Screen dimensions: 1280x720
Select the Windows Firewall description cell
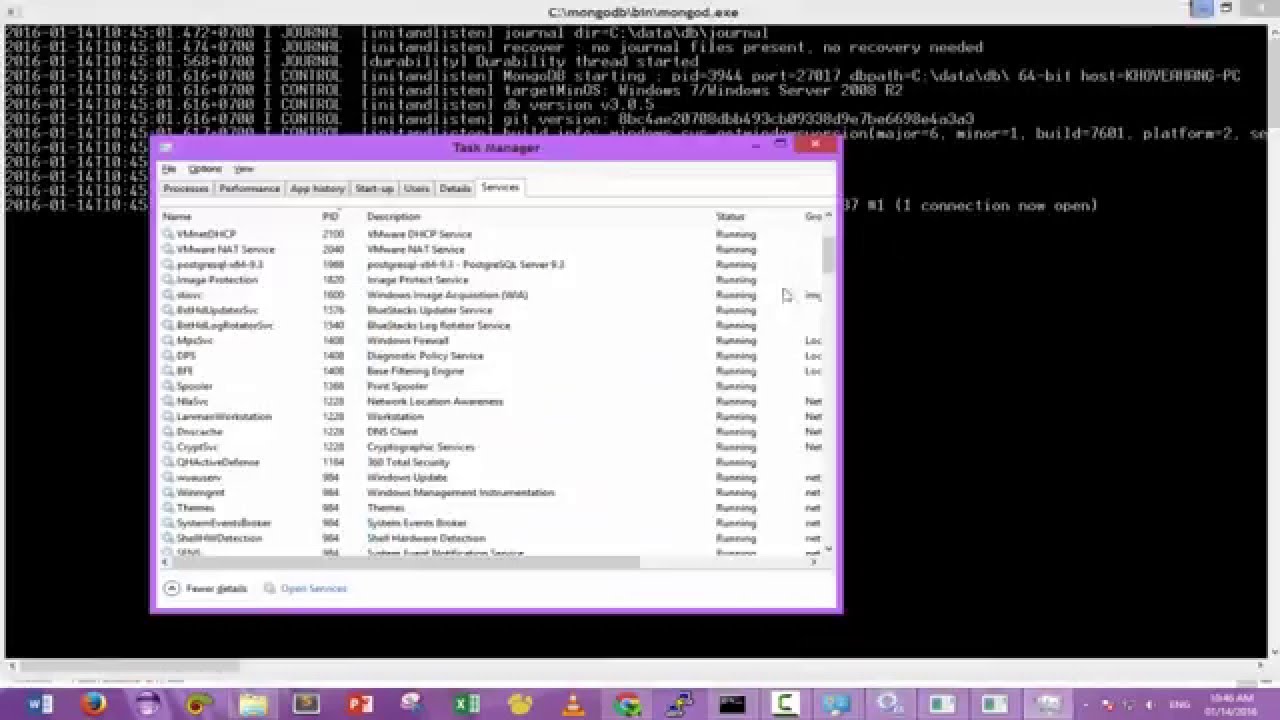tap(408, 341)
